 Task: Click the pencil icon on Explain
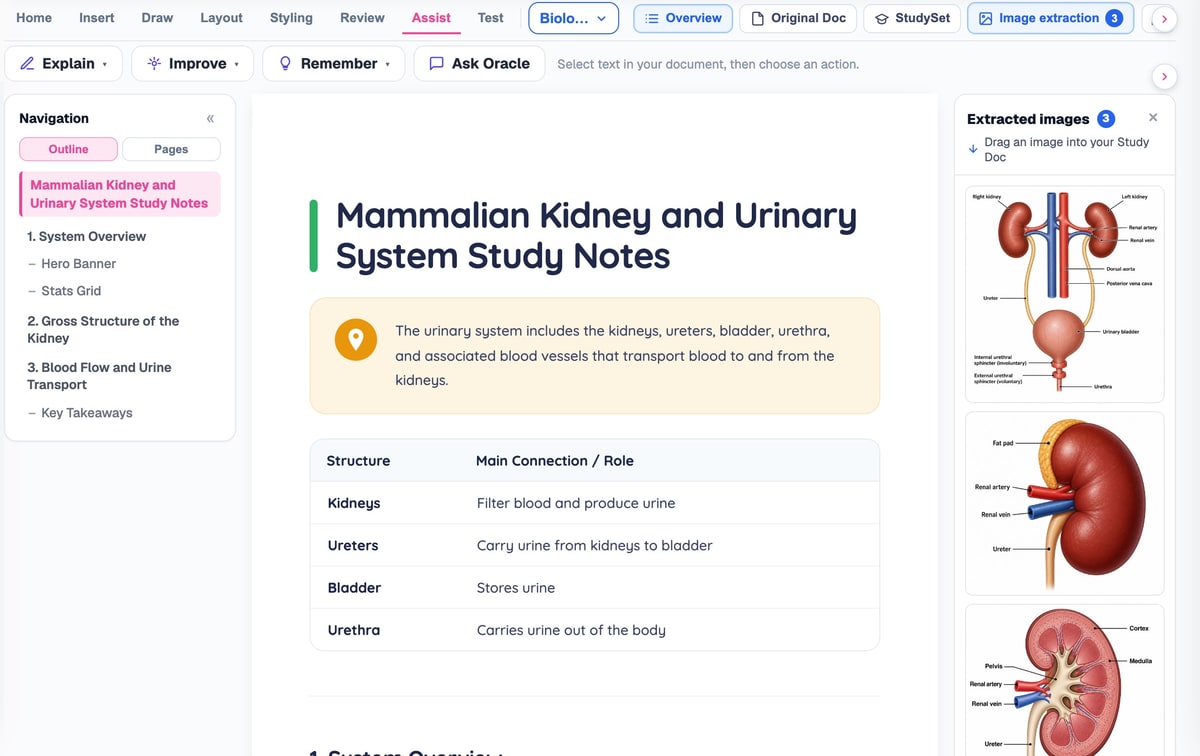point(27,63)
